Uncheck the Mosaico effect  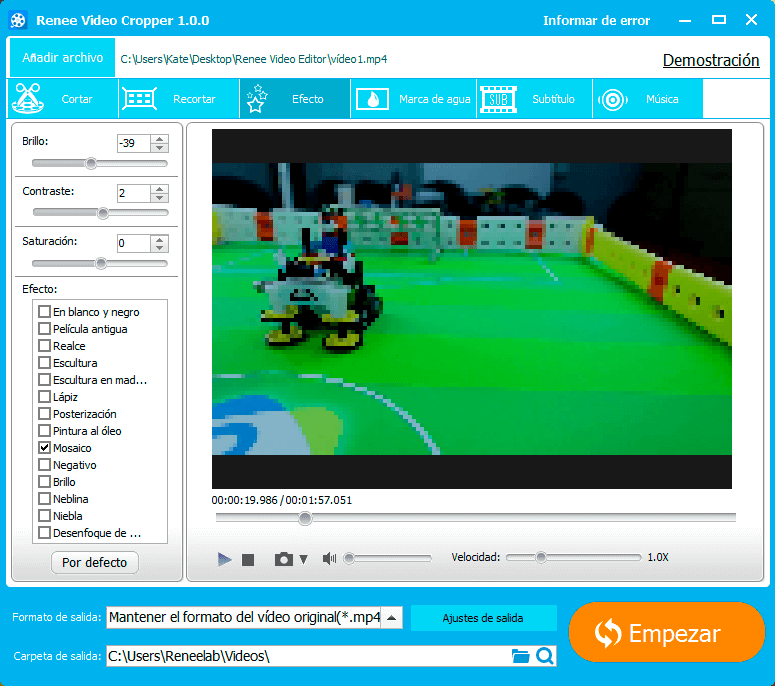[44, 448]
